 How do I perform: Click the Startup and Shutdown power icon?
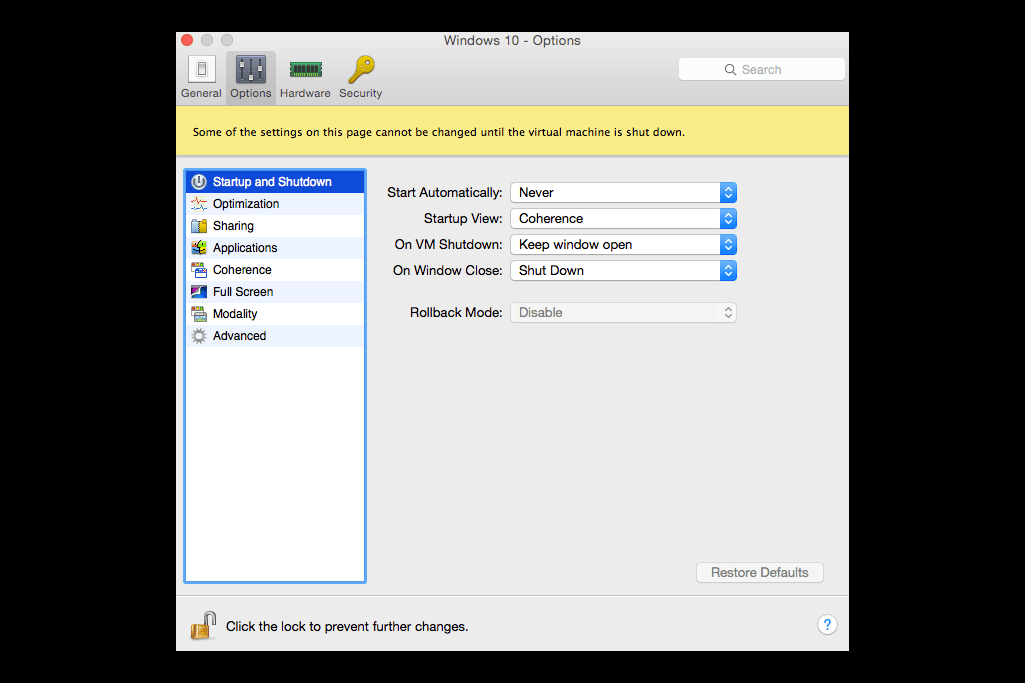pyautogui.click(x=199, y=182)
